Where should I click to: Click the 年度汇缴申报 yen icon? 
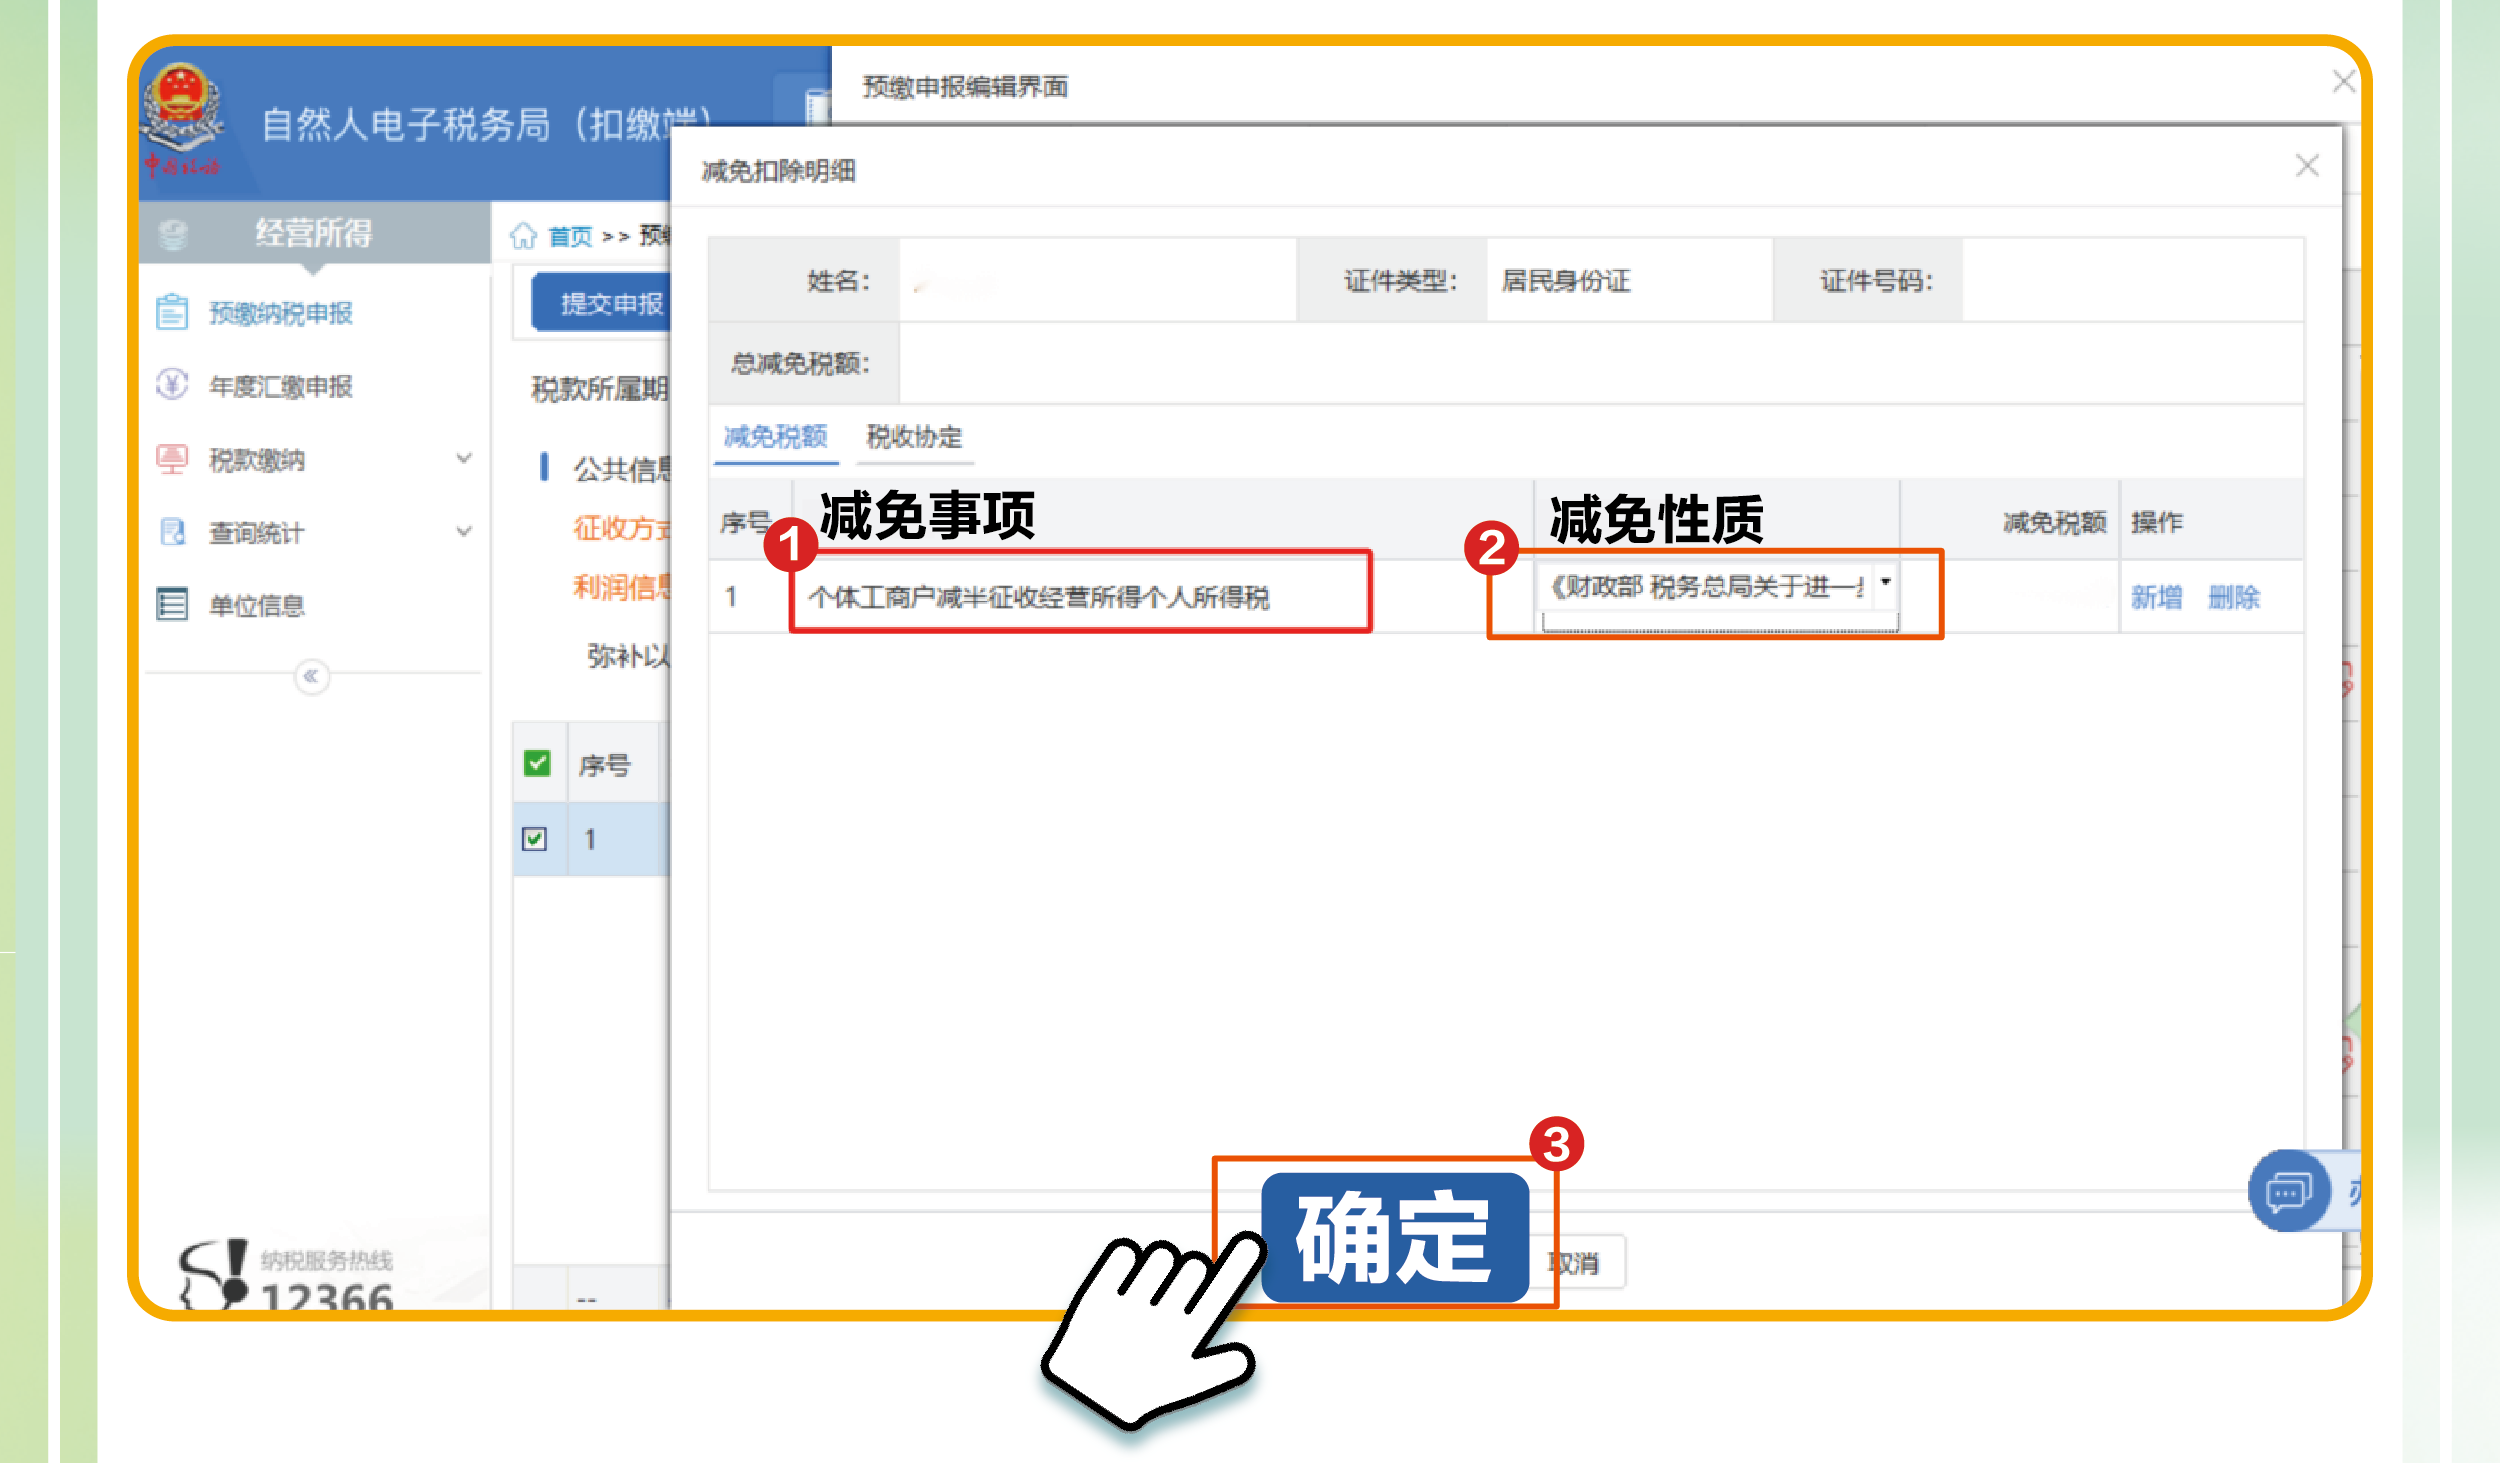point(171,385)
